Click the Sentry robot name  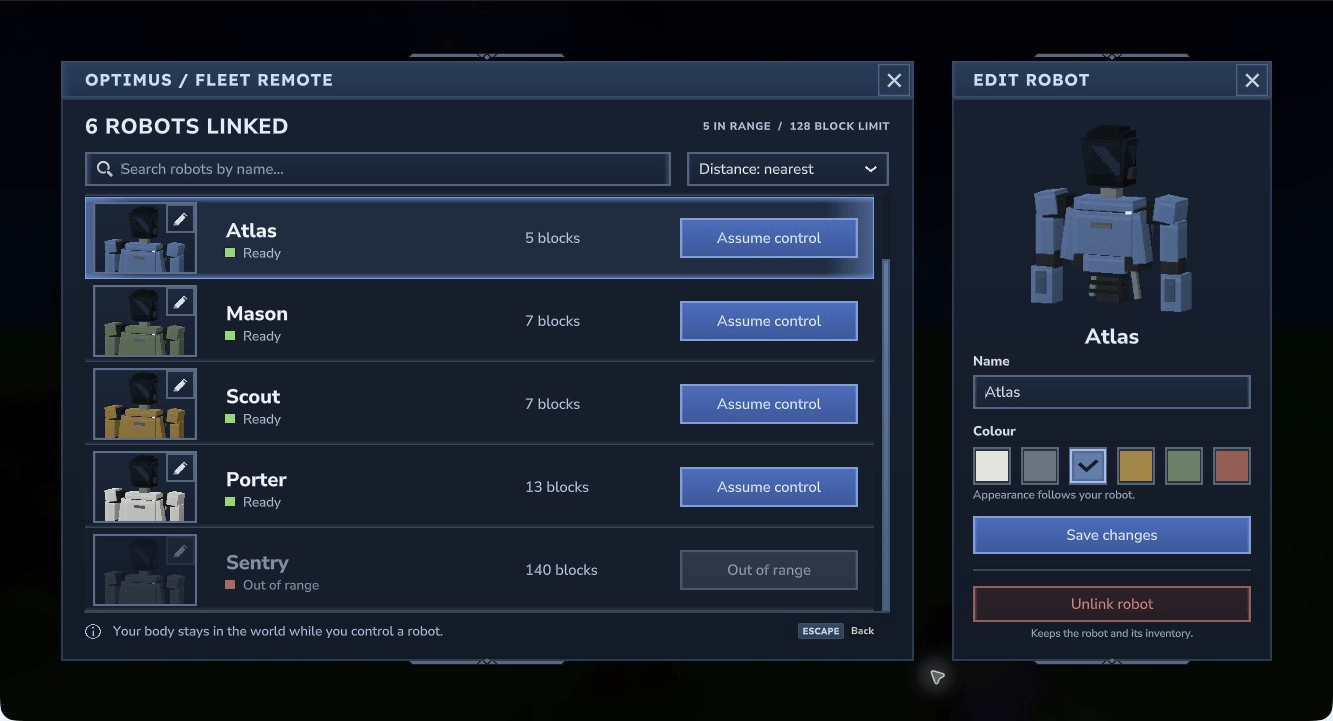tap(257, 562)
